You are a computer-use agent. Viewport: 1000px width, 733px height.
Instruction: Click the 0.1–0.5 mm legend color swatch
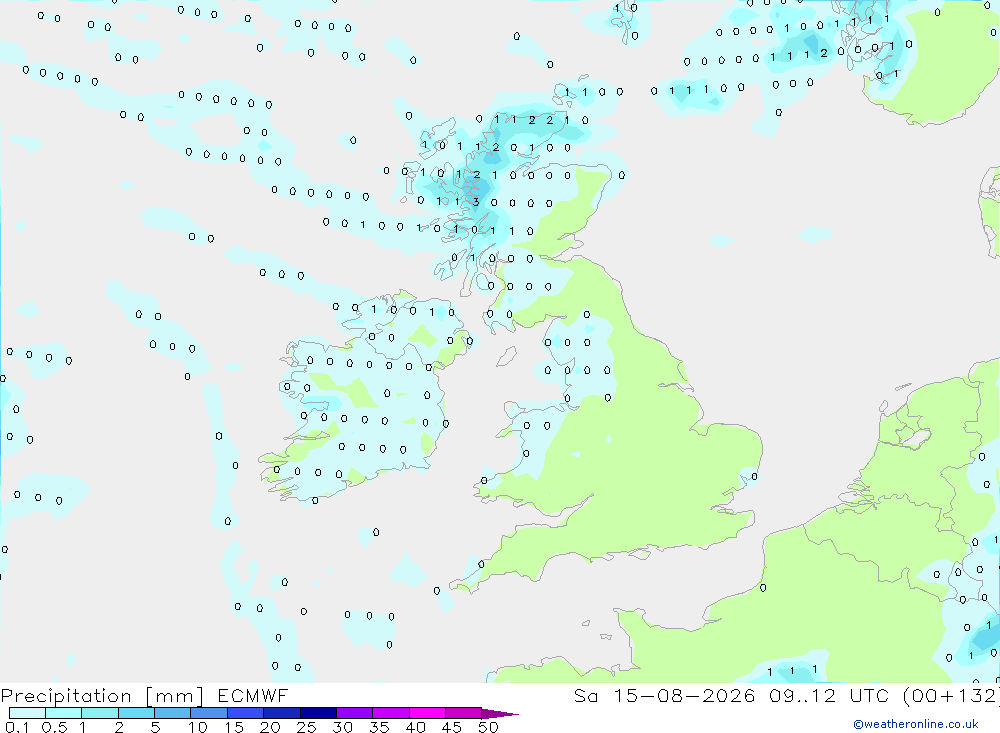27,713
